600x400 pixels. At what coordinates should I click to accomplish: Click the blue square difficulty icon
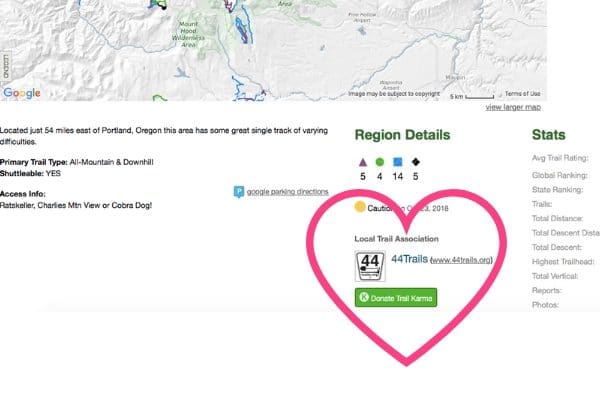(x=398, y=161)
